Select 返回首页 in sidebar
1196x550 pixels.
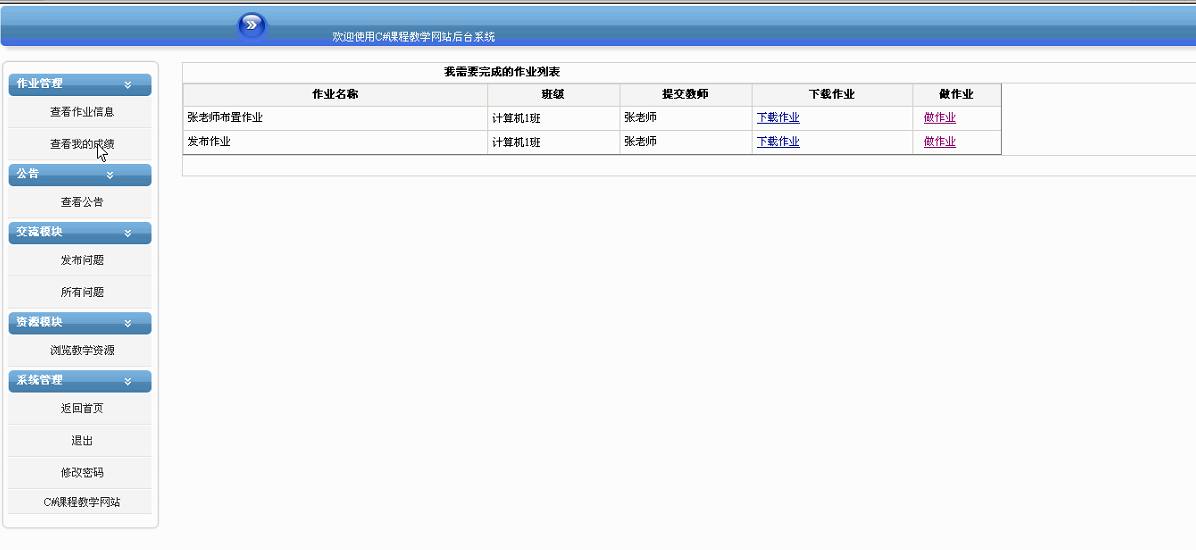click(x=82, y=409)
